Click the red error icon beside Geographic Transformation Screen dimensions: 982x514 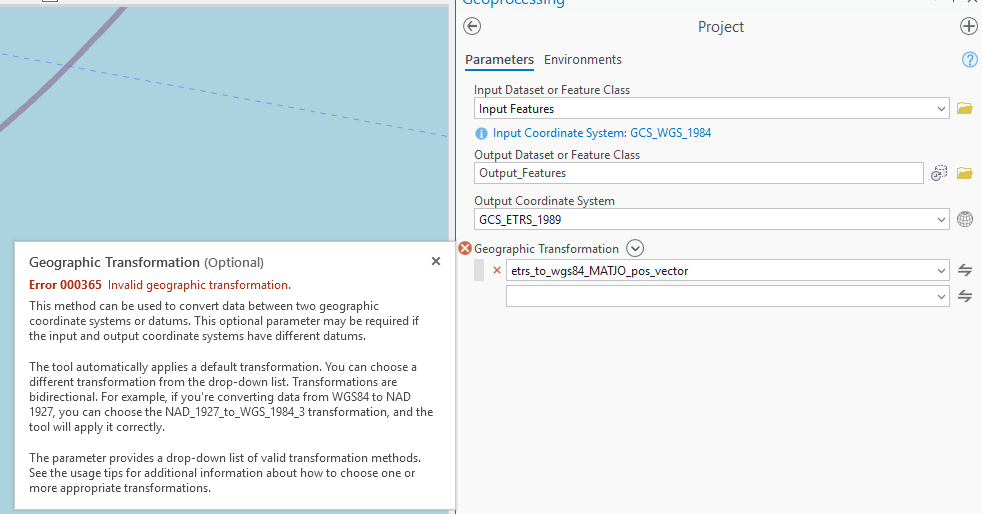click(465, 249)
